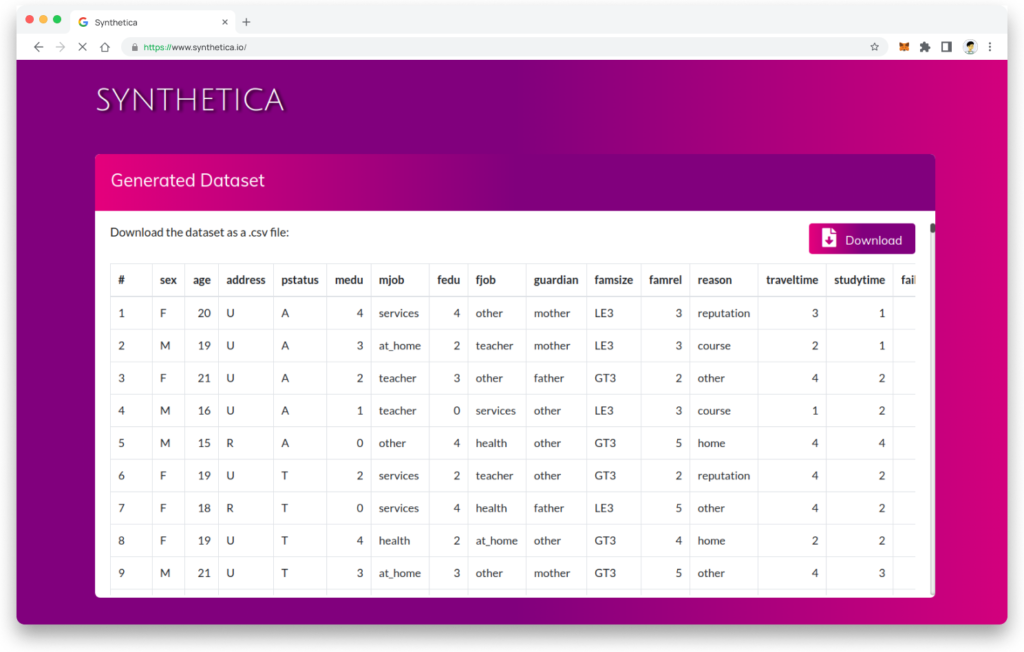This screenshot has width=1024, height=652.
Task: Click the browser forward arrow
Action: coord(60,47)
